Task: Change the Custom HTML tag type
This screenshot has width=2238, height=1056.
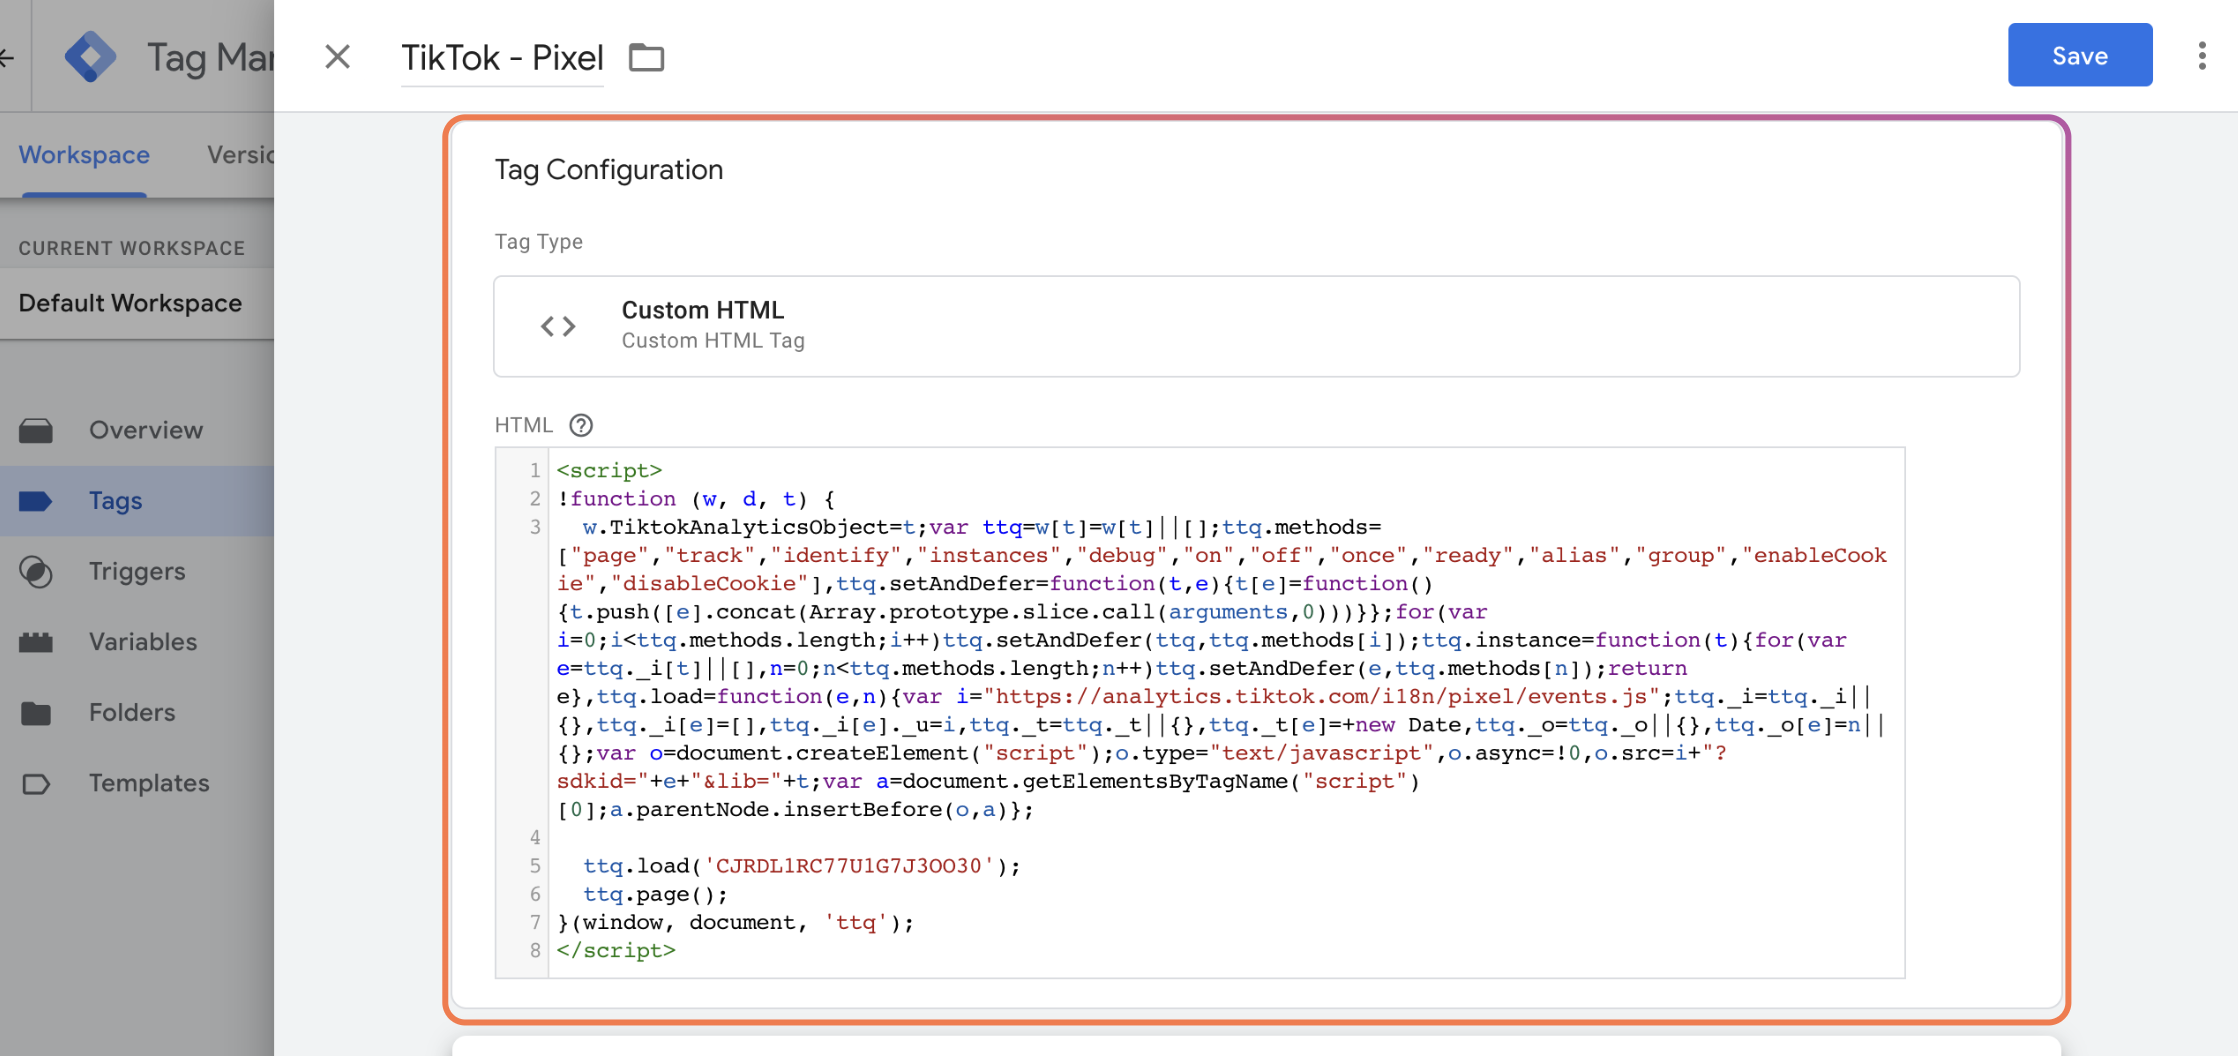Action: pos(1256,326)
